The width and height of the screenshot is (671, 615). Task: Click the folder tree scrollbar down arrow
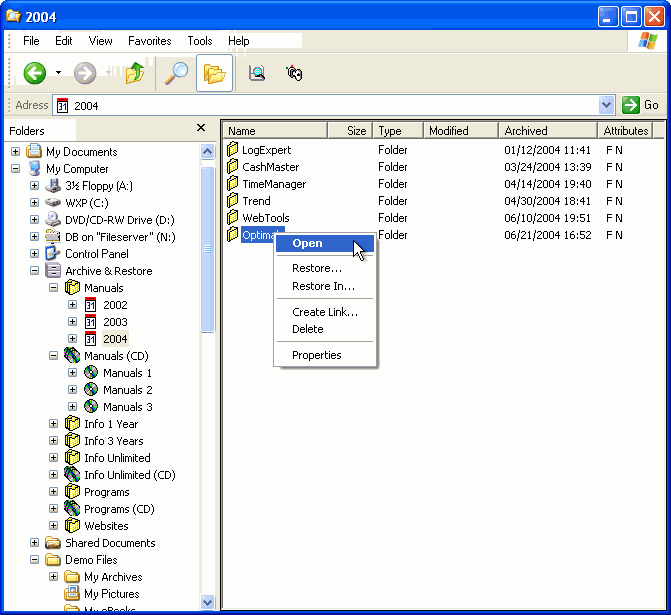(x=208, y=603)
